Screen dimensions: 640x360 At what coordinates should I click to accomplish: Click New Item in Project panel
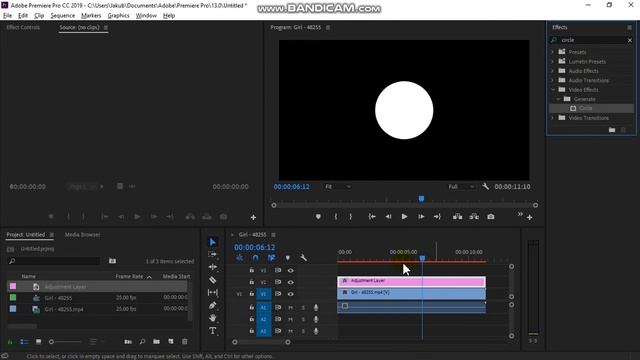171,342
